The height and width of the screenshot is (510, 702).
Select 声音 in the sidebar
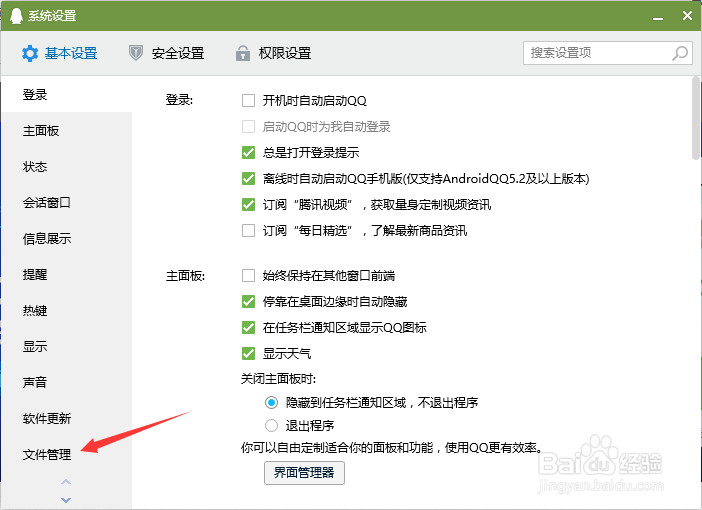pyautogui.click(x=66, y=382)
